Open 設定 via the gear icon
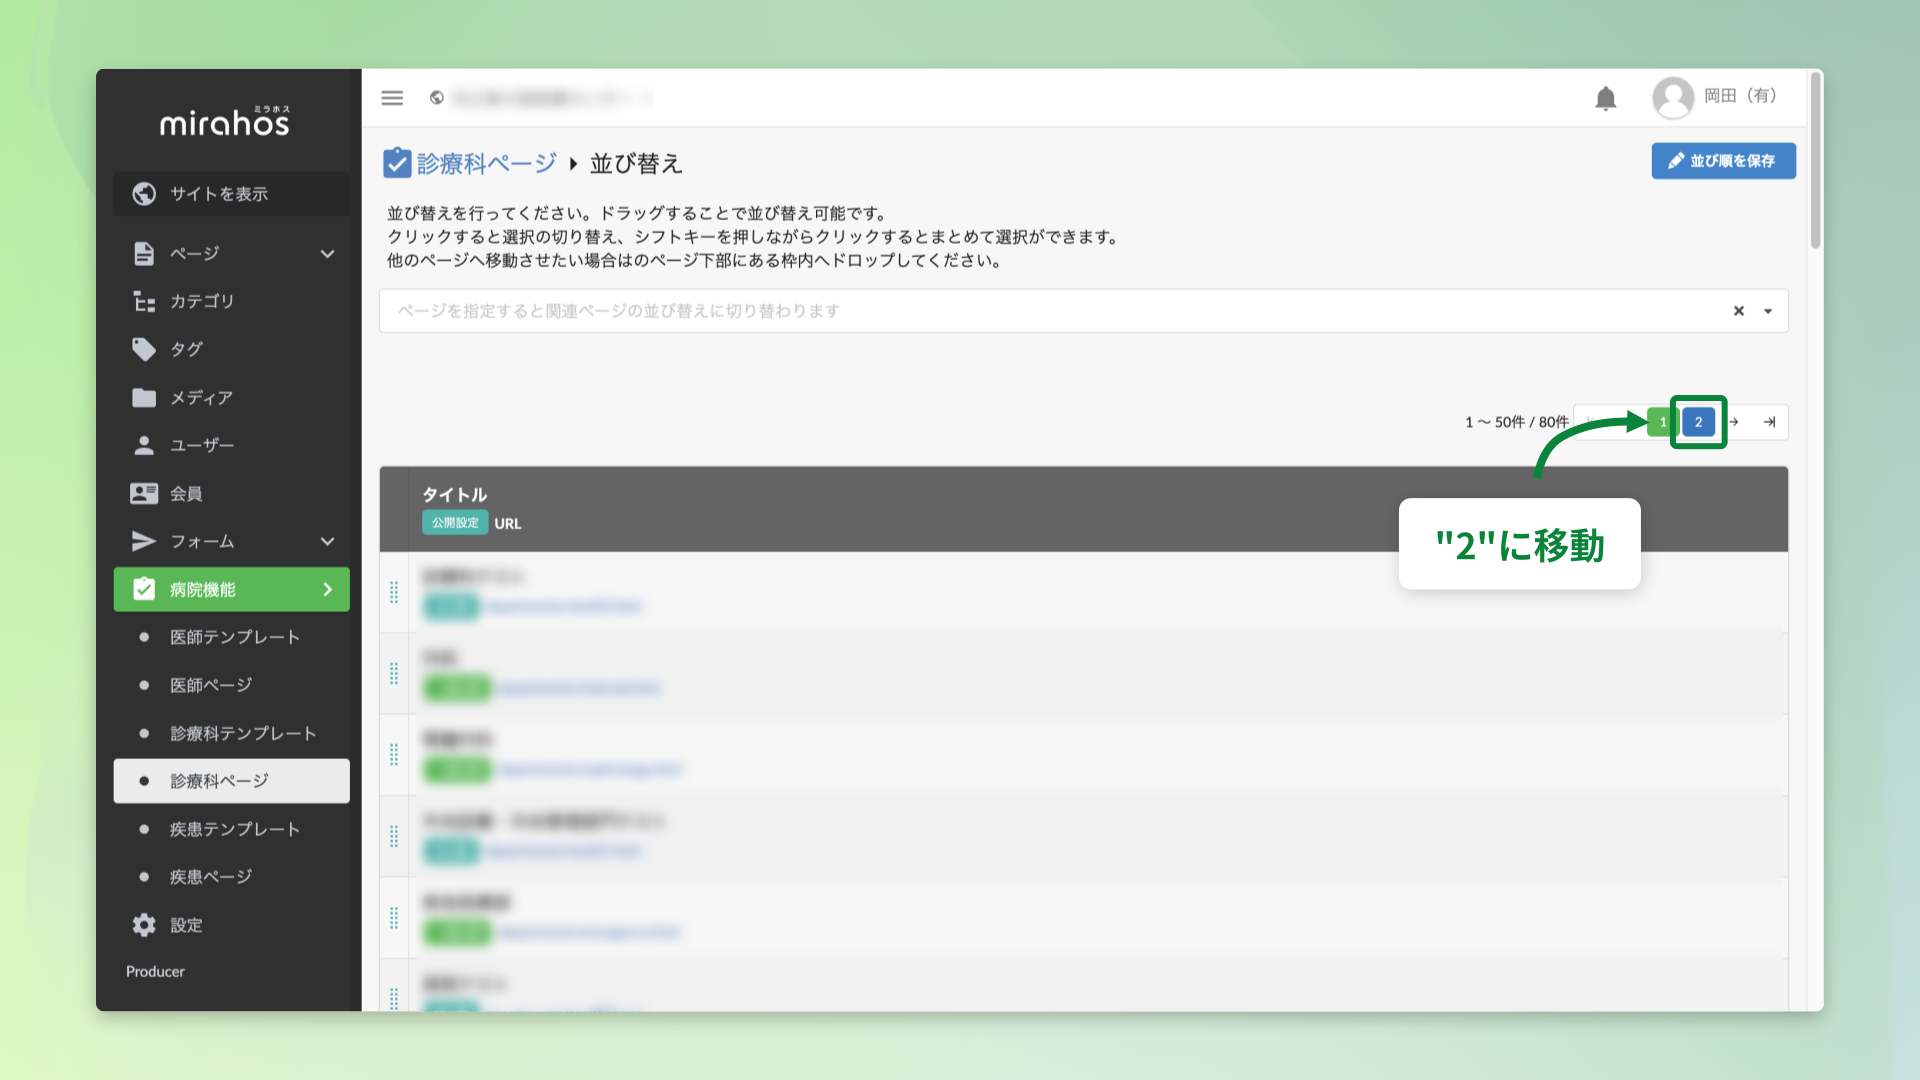This screenshot has height=1080, width=1920. tap(144, 925)
